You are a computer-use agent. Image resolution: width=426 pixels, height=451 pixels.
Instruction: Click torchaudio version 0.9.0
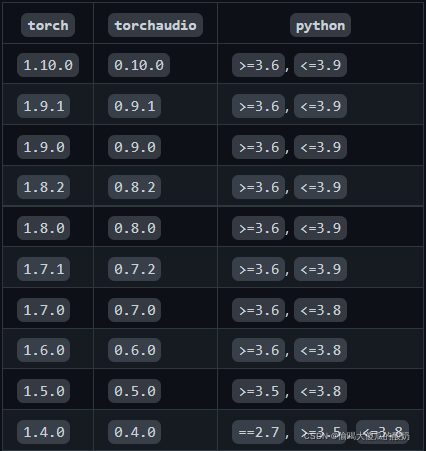135,147
